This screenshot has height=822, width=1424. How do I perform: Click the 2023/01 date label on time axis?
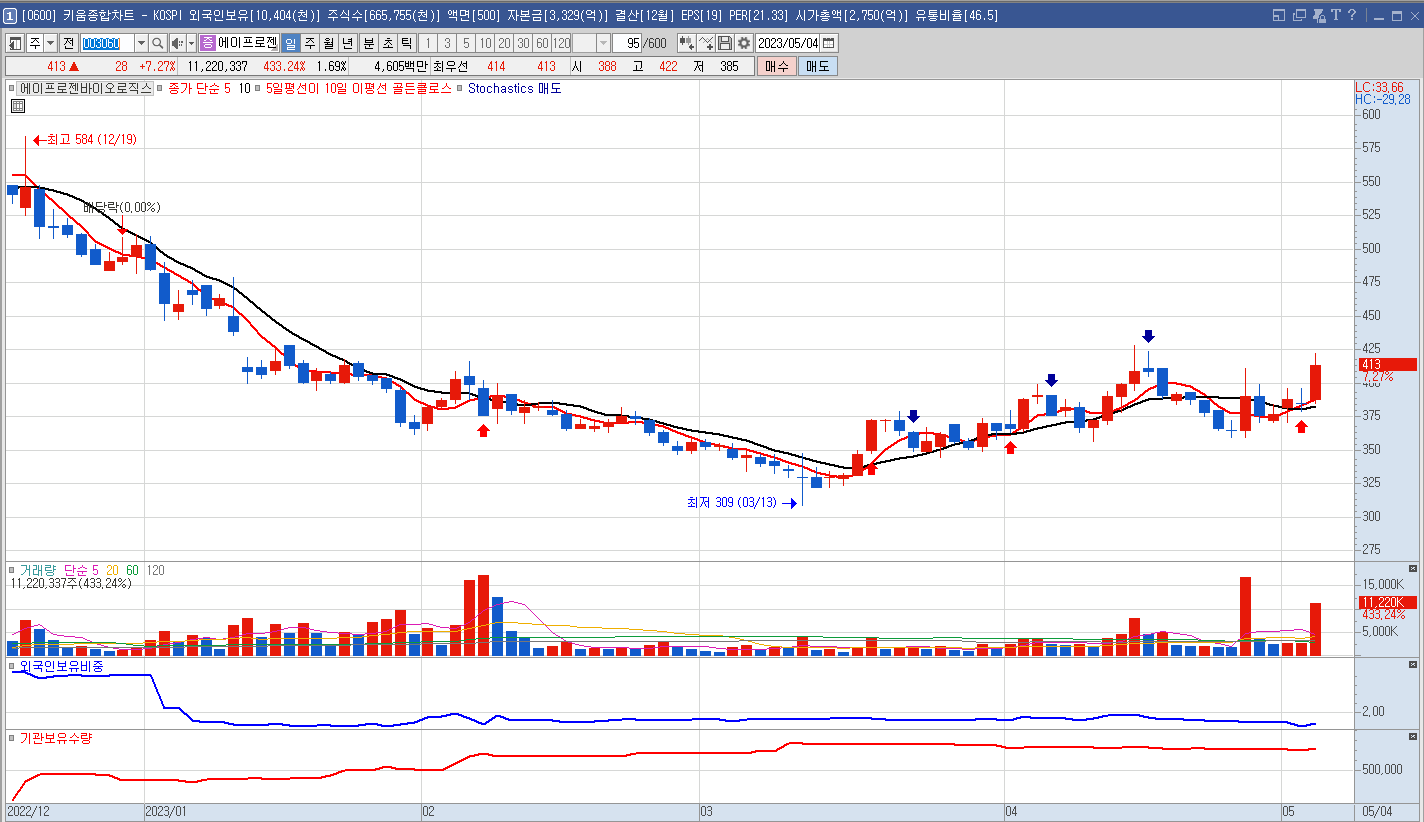(x=165, y=811)
